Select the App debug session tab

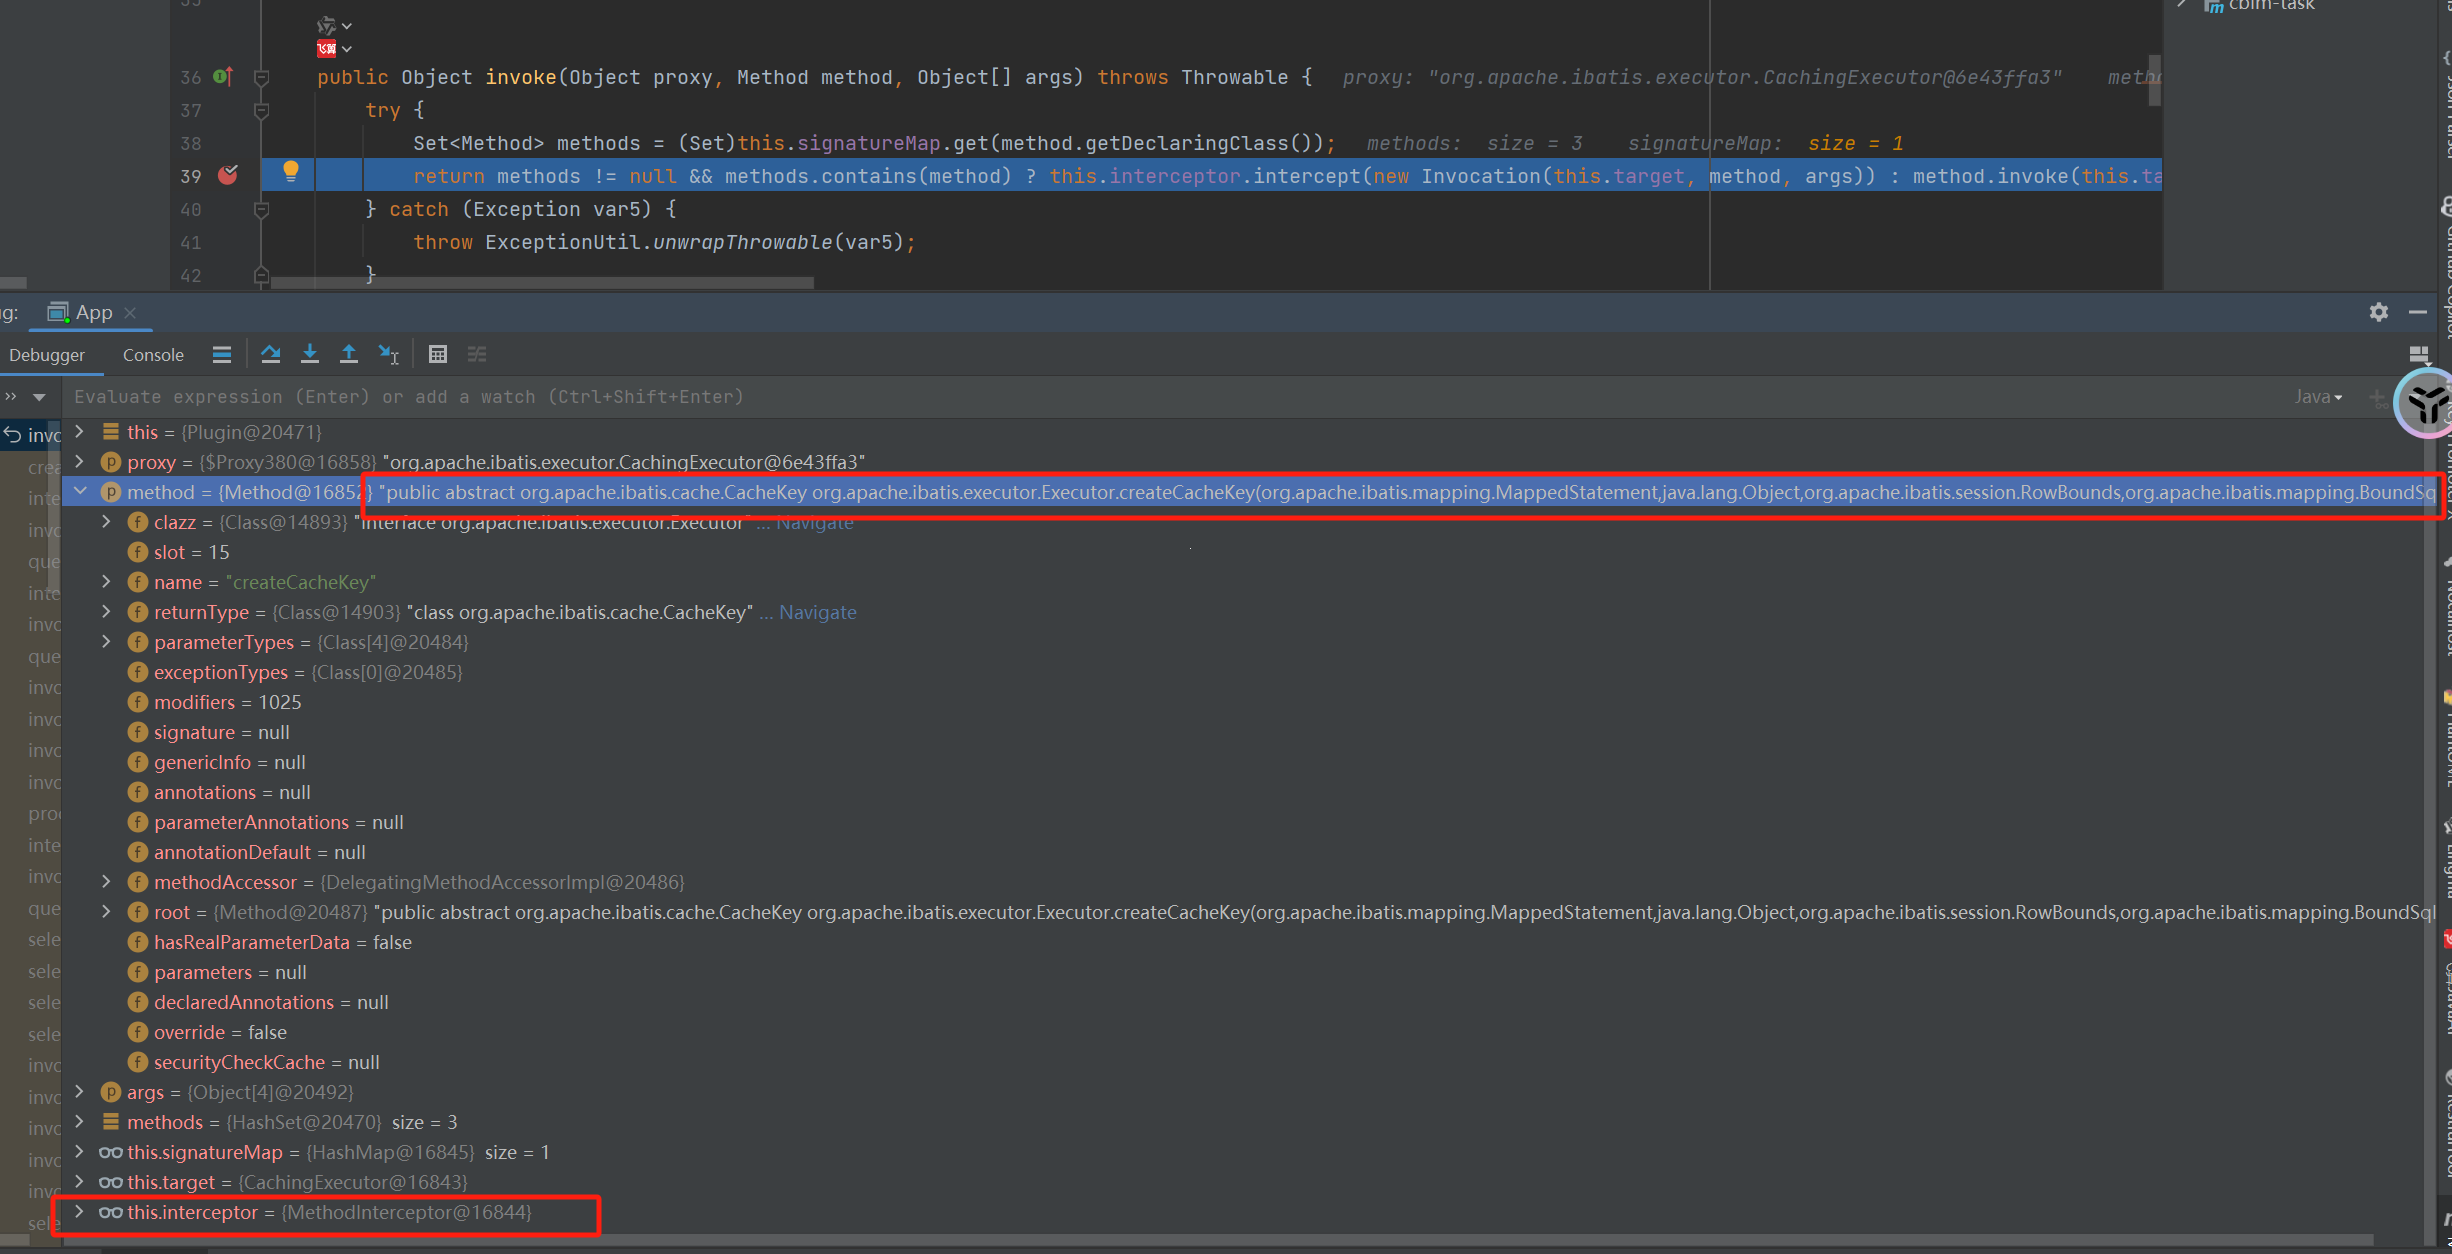(x=92, y=312)
